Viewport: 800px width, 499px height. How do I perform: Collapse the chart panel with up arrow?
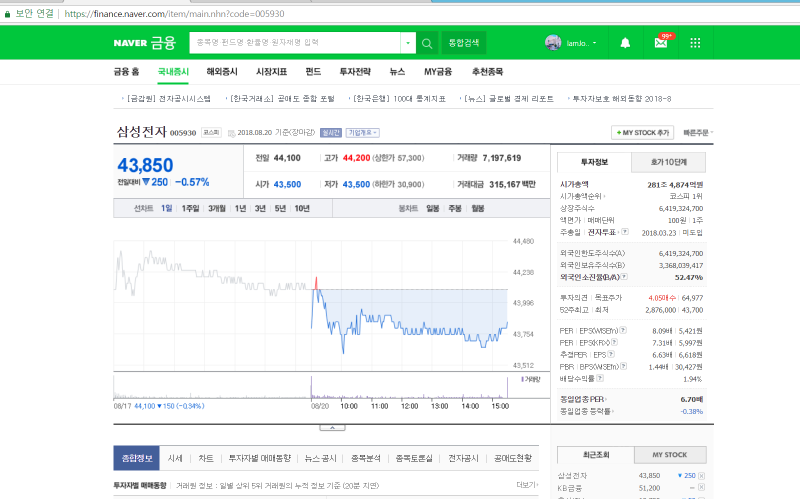point(332,428)
